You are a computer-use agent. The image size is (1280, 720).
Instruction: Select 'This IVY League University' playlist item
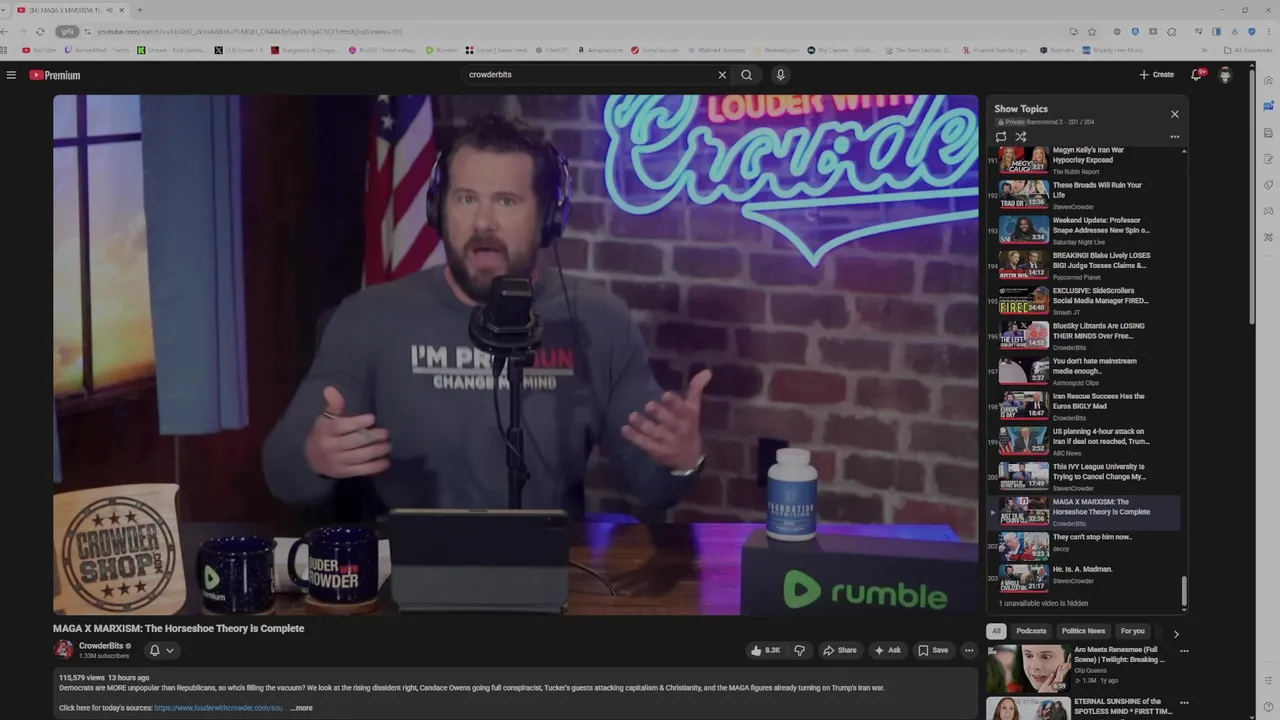click(1084, 476)
